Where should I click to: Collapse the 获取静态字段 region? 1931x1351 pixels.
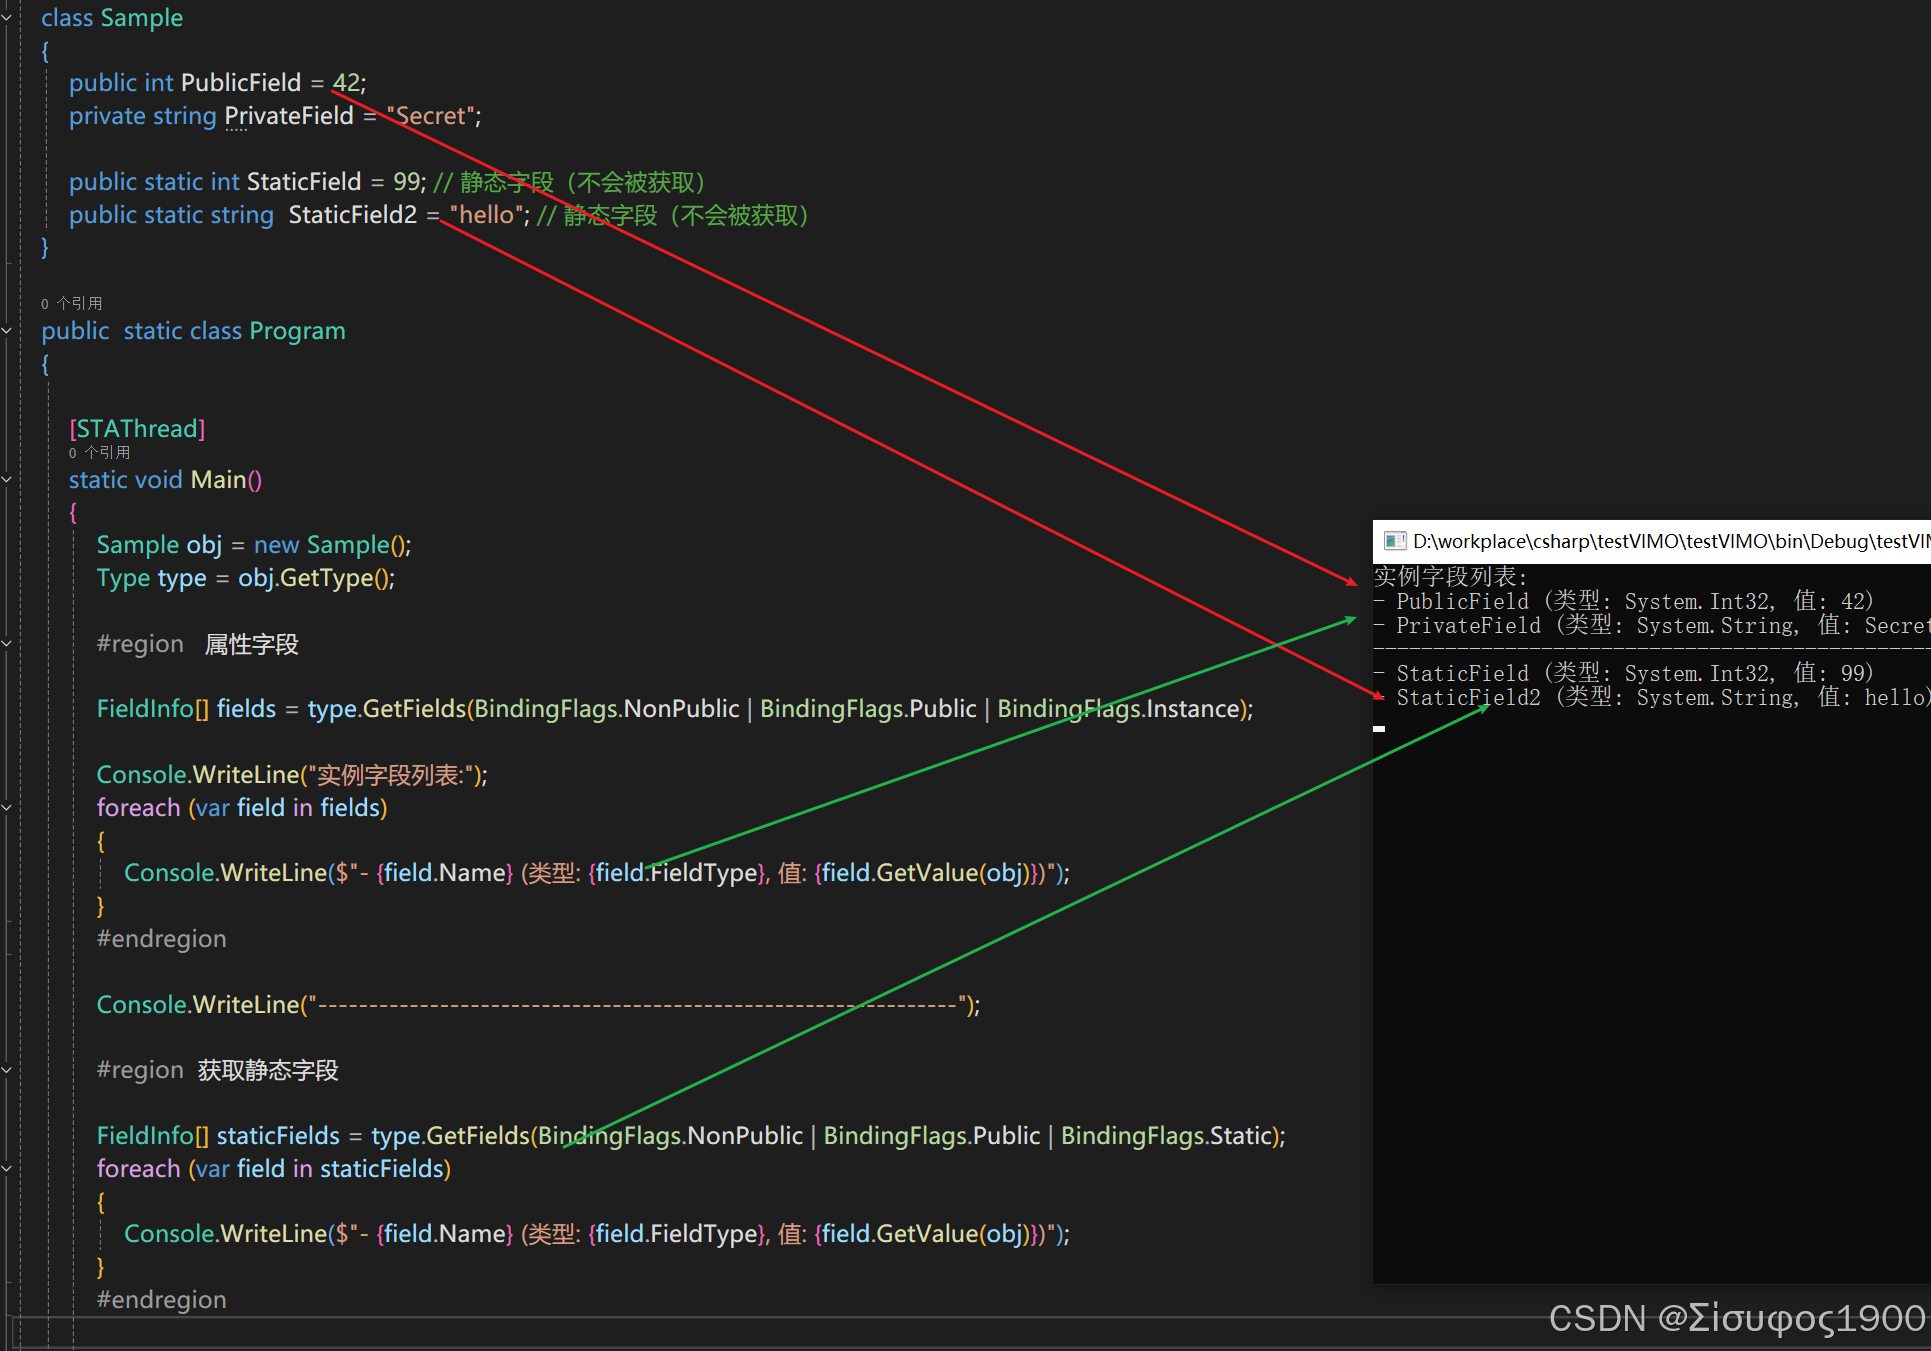point(7,1070)
